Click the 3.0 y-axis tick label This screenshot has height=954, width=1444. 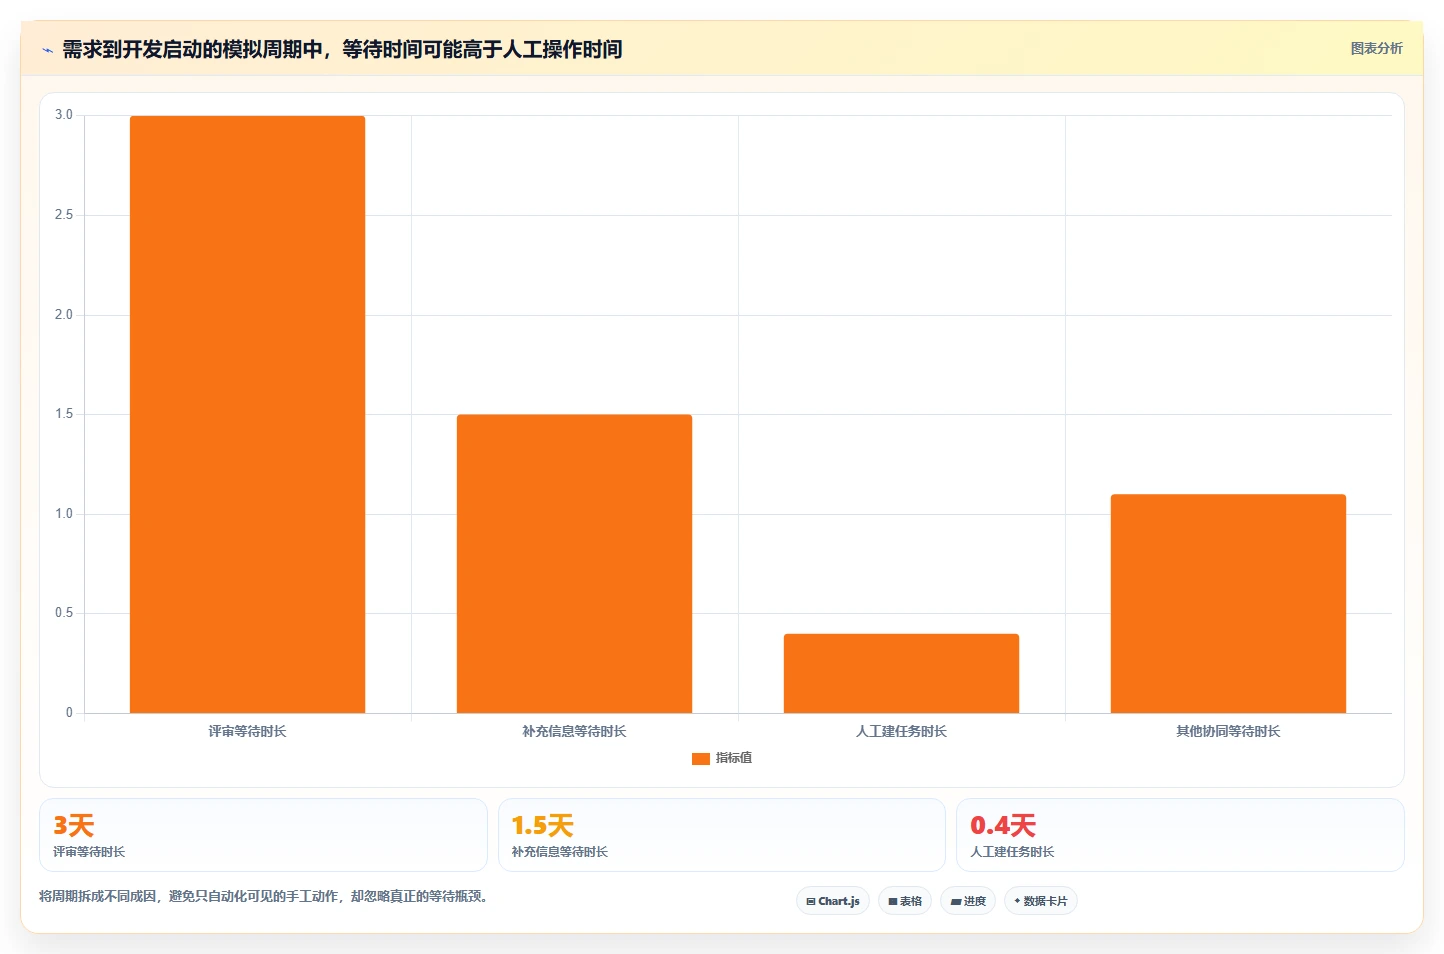coord(64,115)
